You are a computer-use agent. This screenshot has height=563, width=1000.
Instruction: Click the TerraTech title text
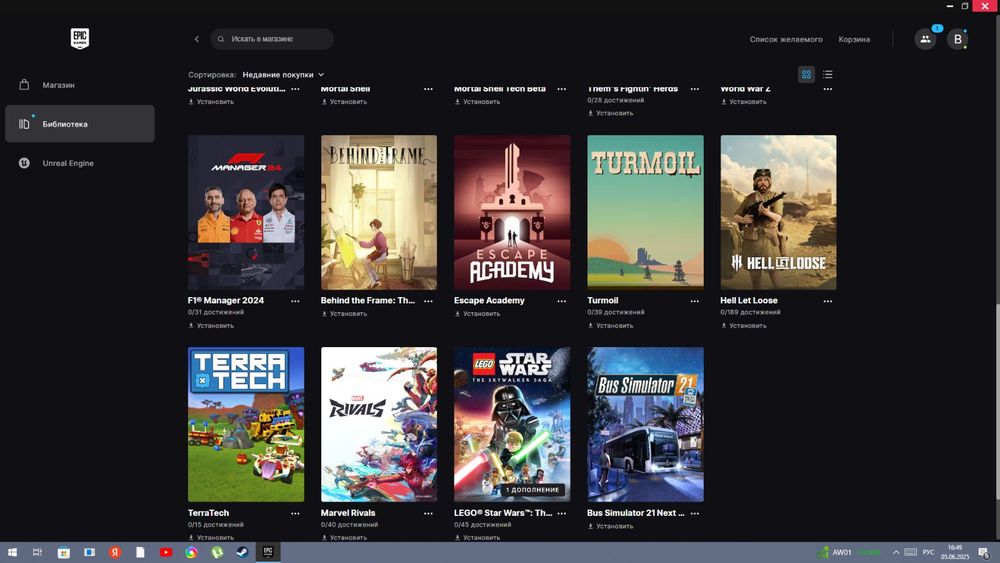209,513
